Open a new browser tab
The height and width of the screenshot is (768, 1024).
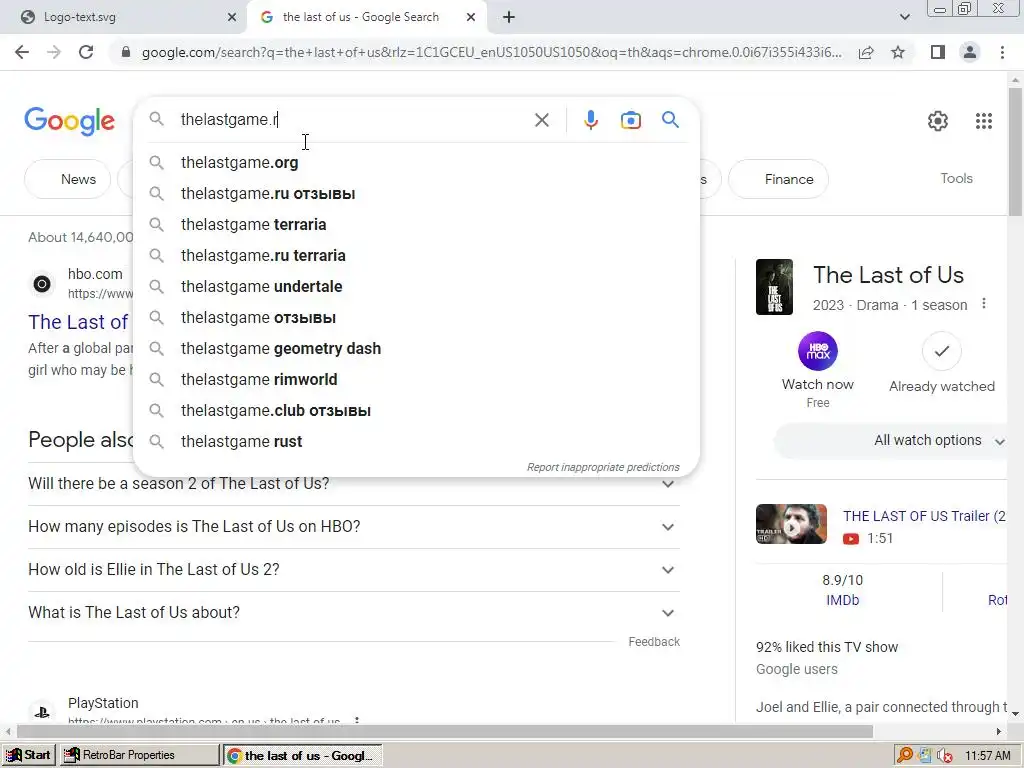(509, 18)
